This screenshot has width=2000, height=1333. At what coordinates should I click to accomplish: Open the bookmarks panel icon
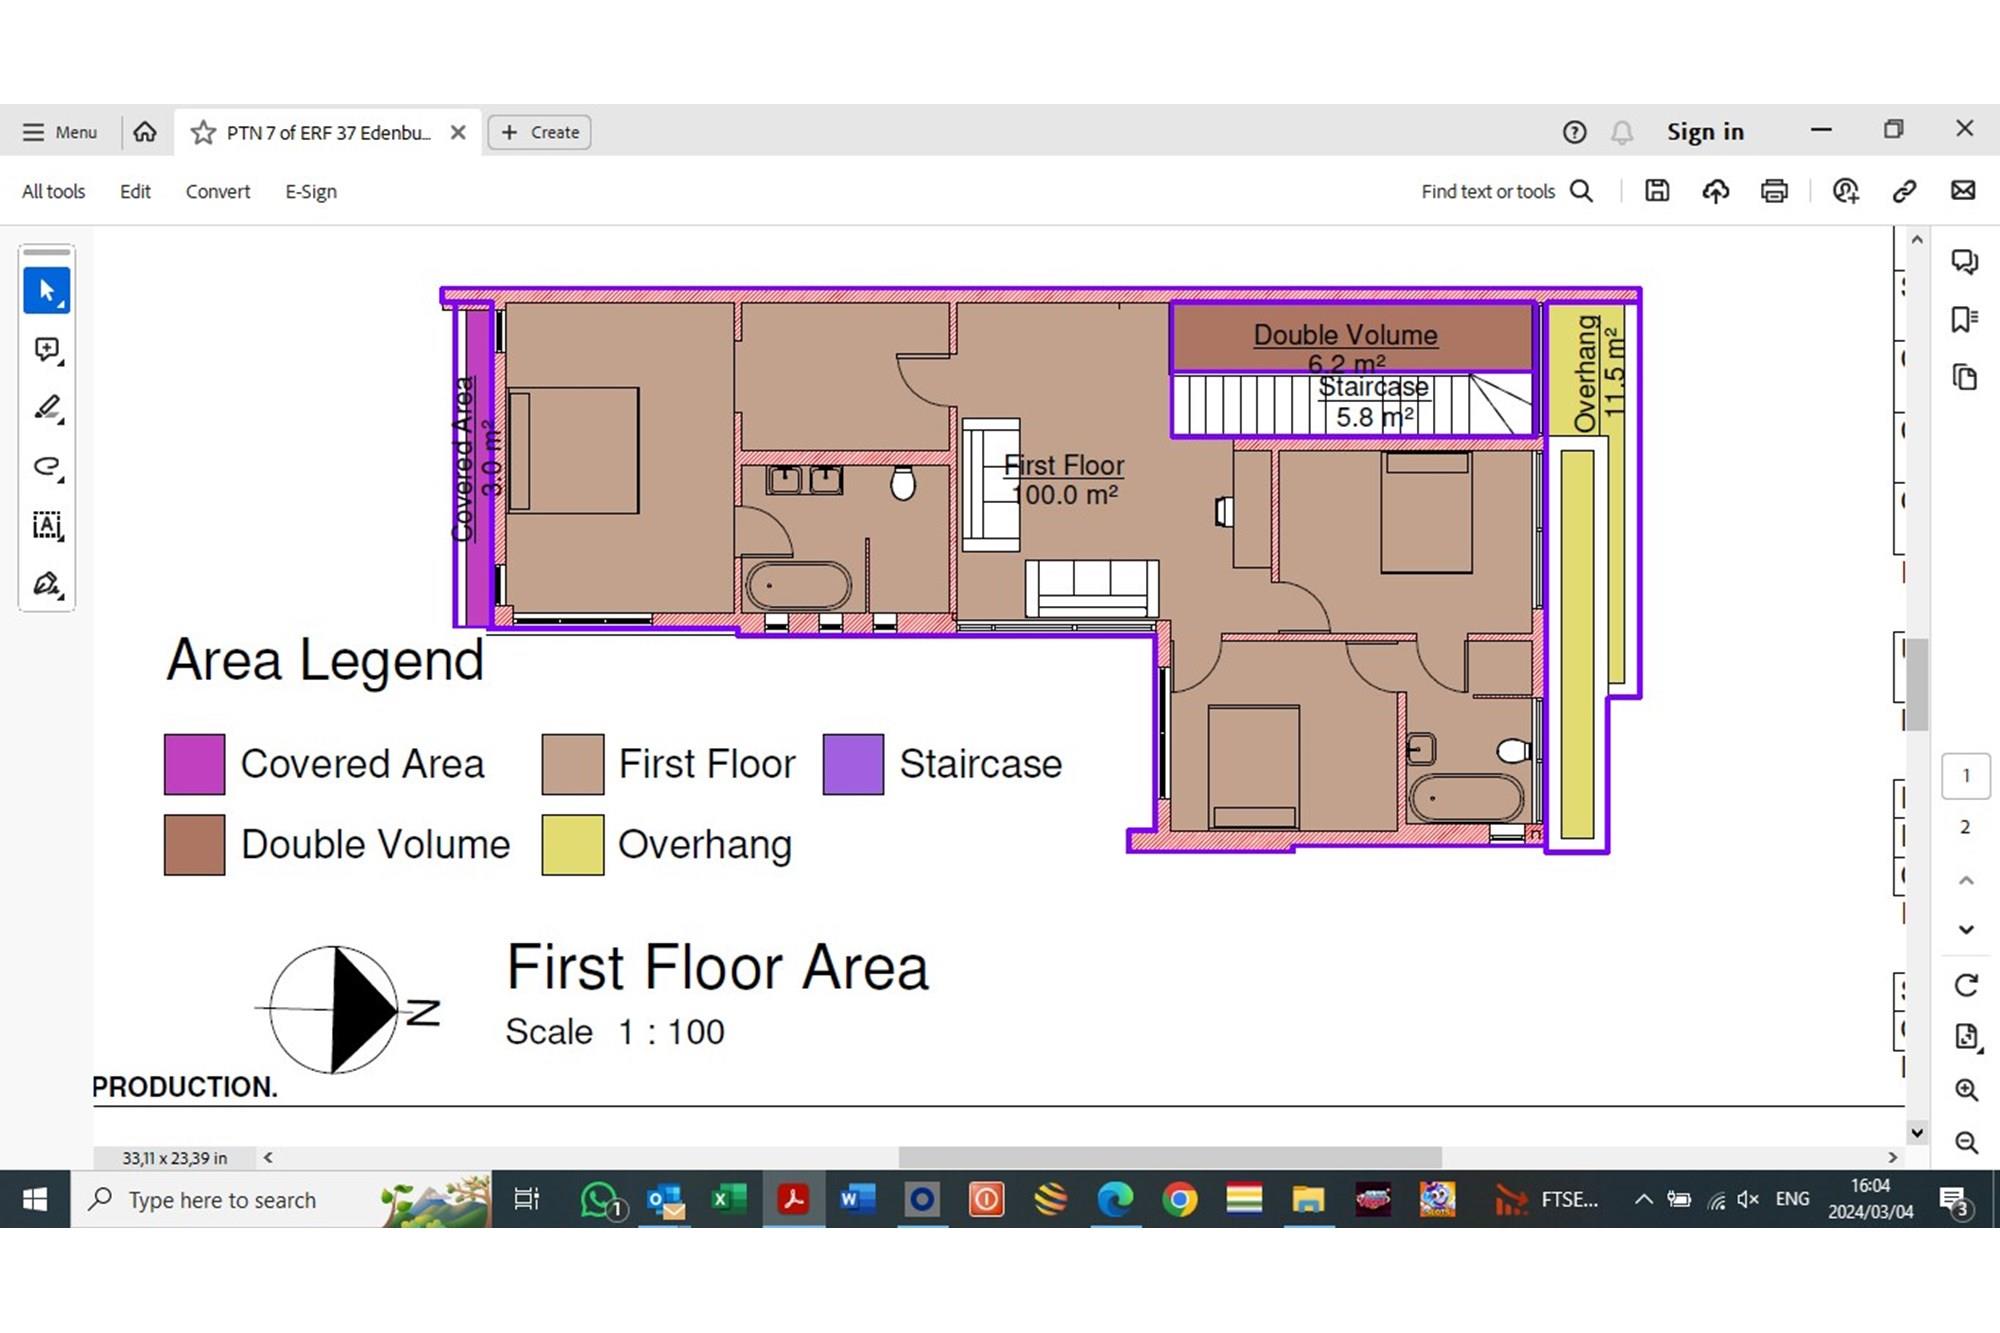tap(1964, 320)
